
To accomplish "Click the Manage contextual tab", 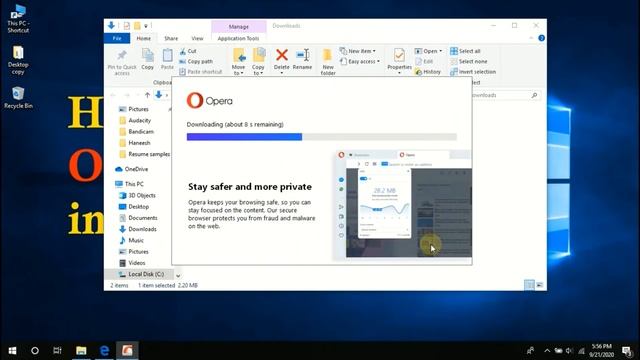I will click(239, 27).
